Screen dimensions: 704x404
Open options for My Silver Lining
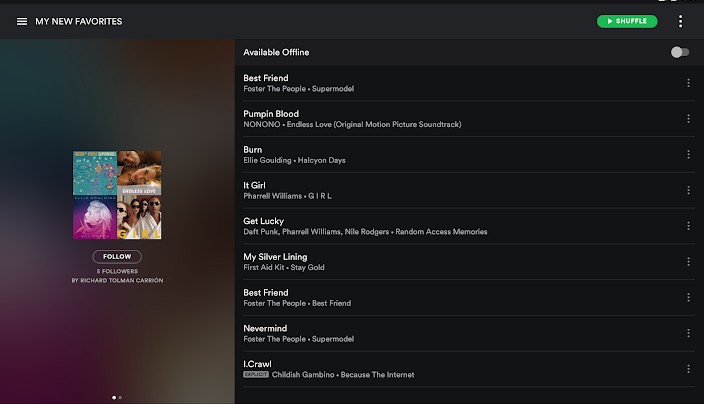click(688, 262)
